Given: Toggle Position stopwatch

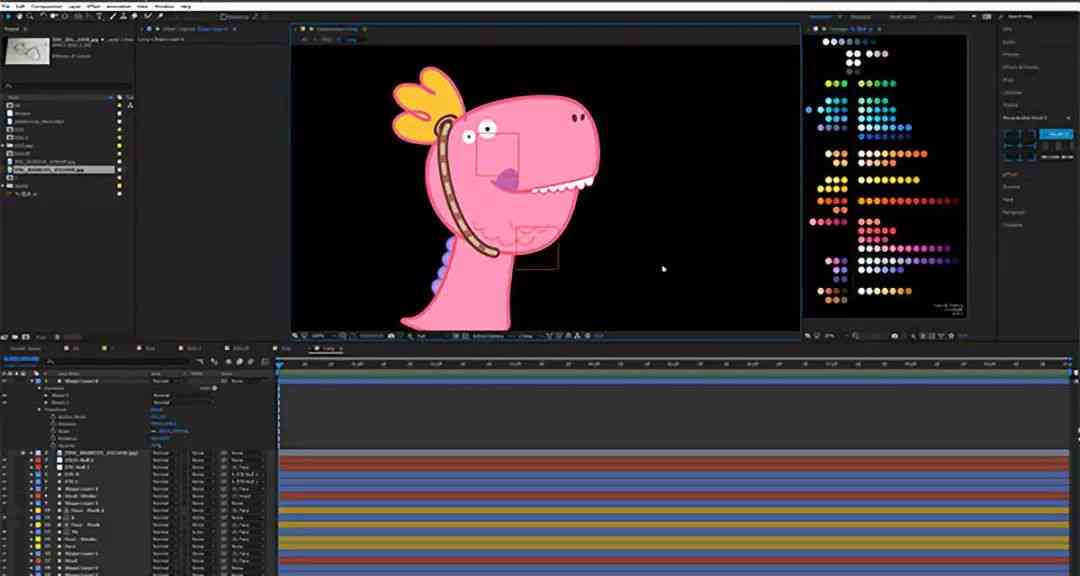Looking at the screenshot, I should coord(52,424).
